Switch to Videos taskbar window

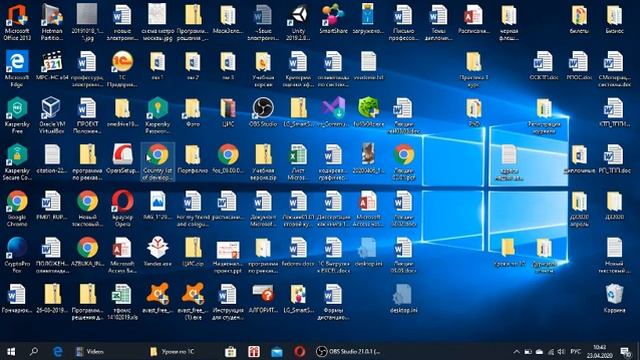[x=91, y=351]
